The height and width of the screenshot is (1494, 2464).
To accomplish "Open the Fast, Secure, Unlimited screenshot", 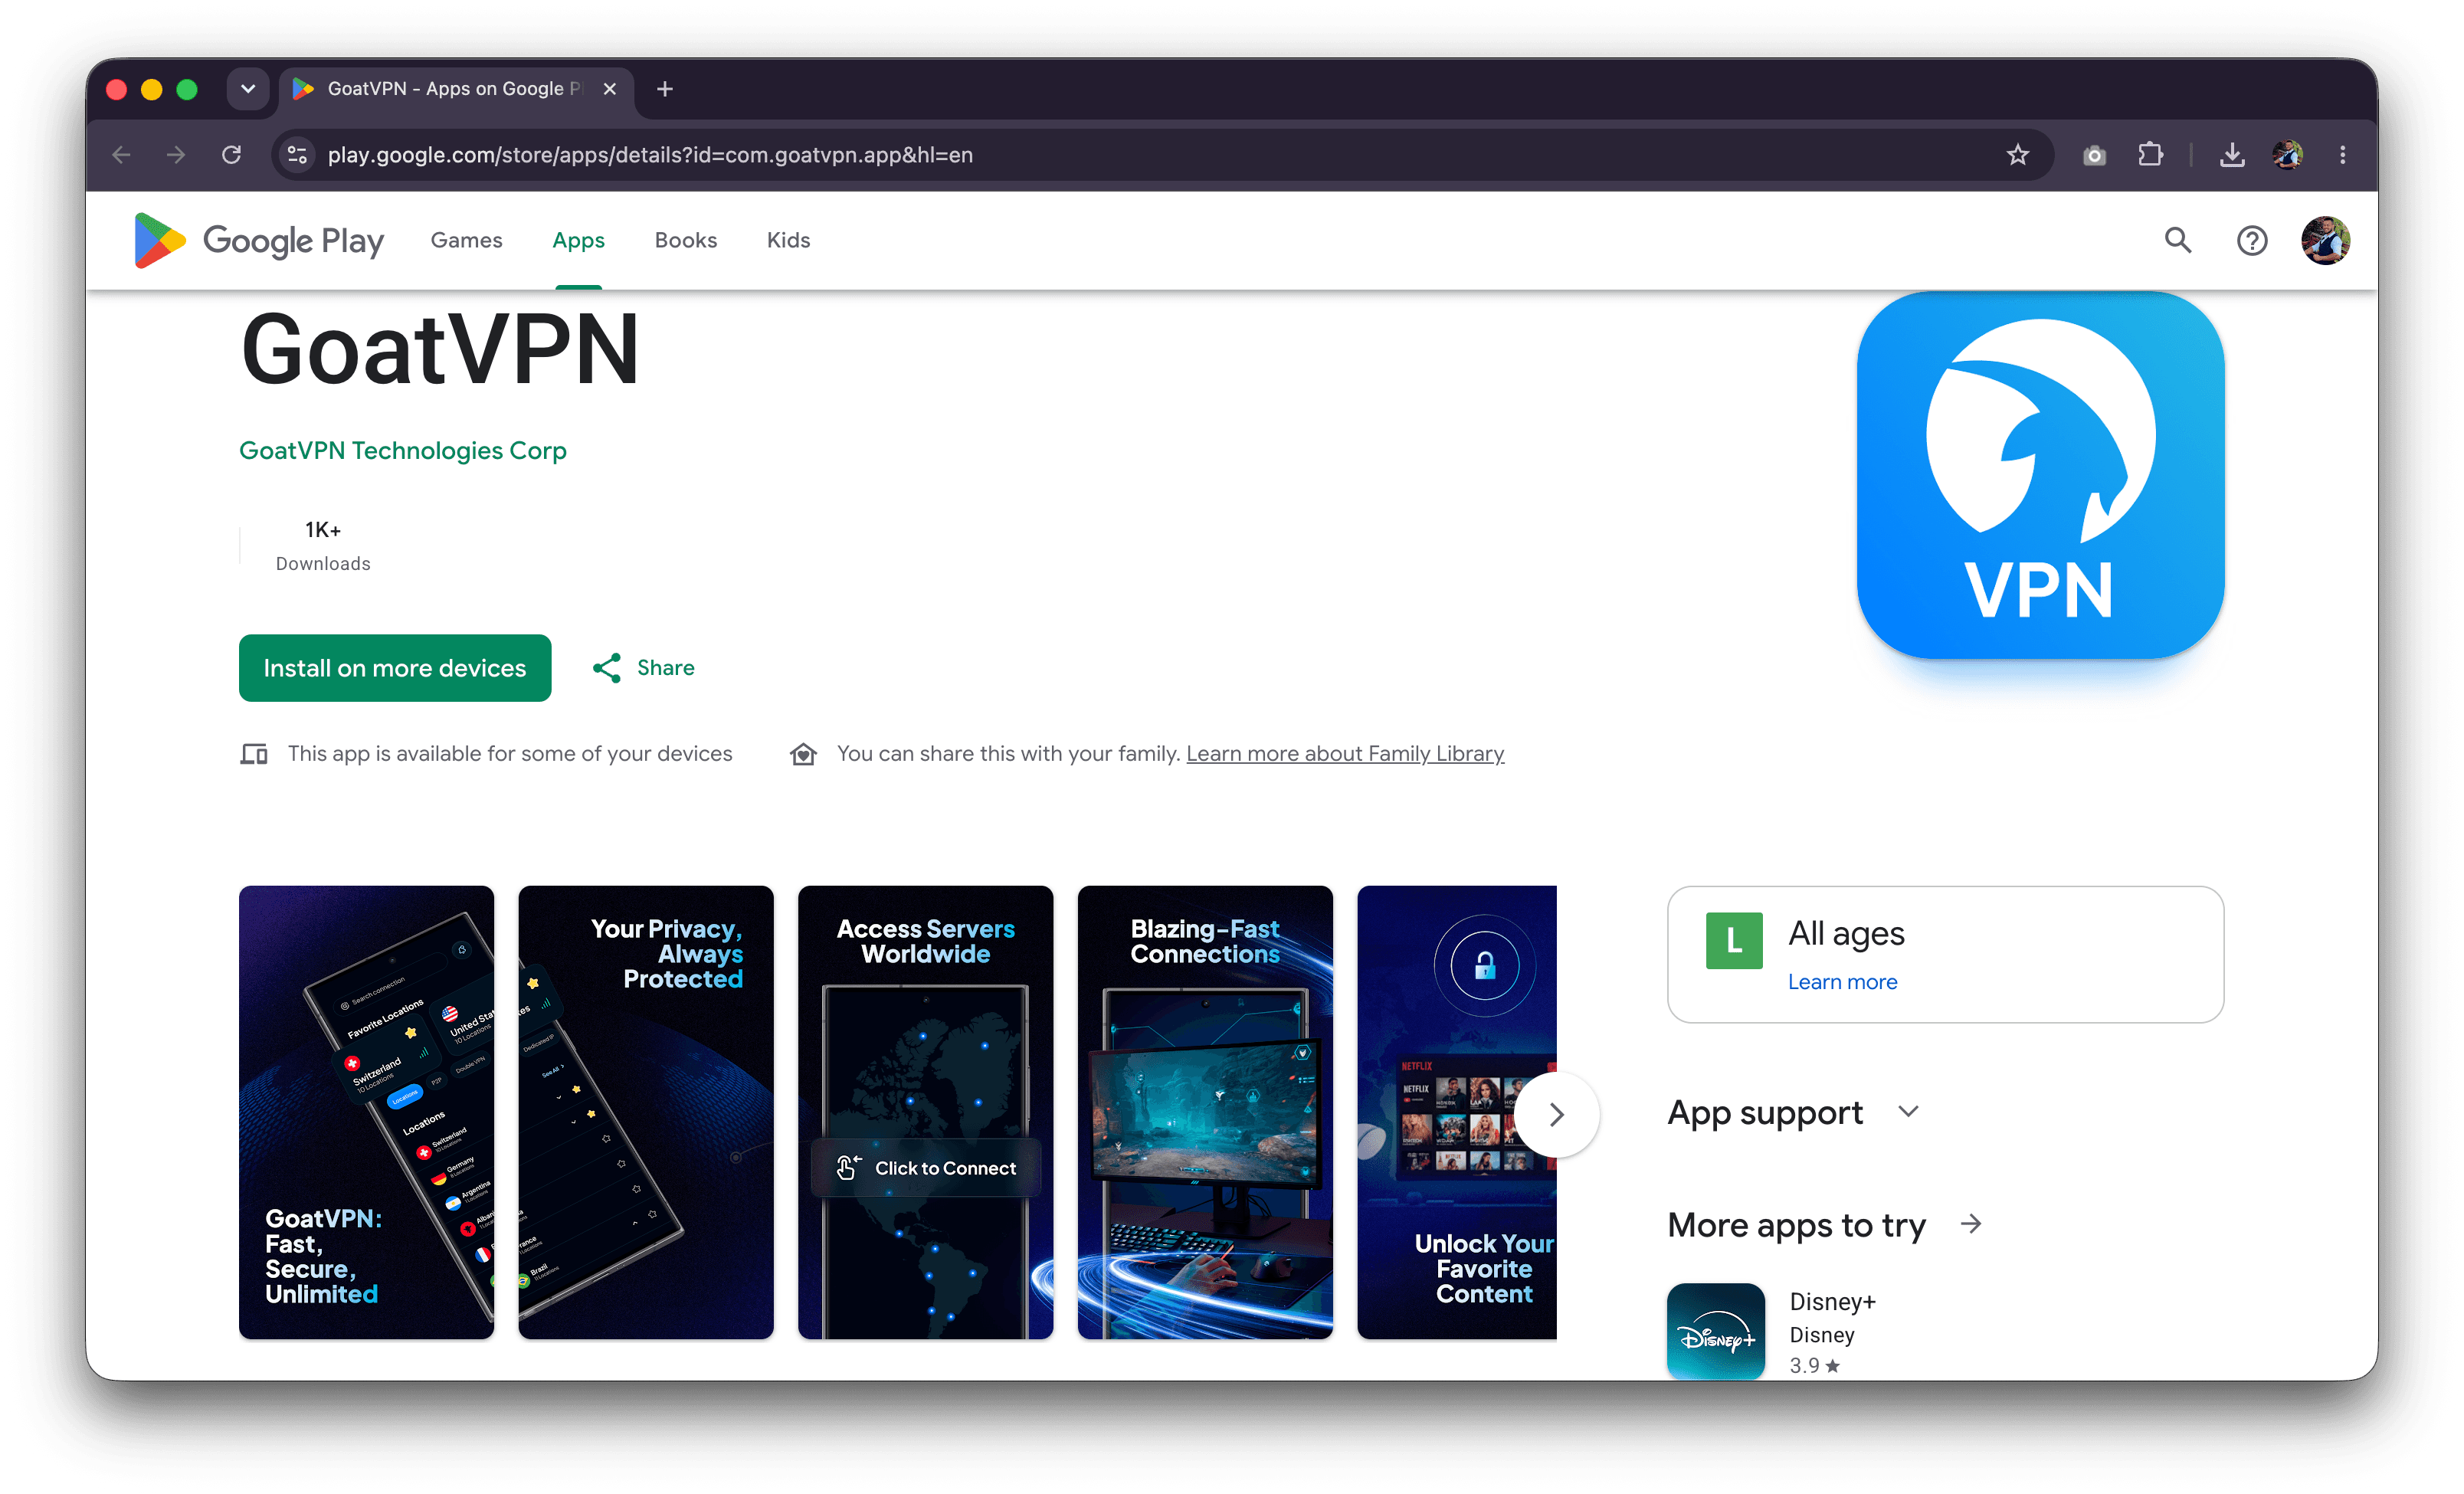I will [366, 1112].
